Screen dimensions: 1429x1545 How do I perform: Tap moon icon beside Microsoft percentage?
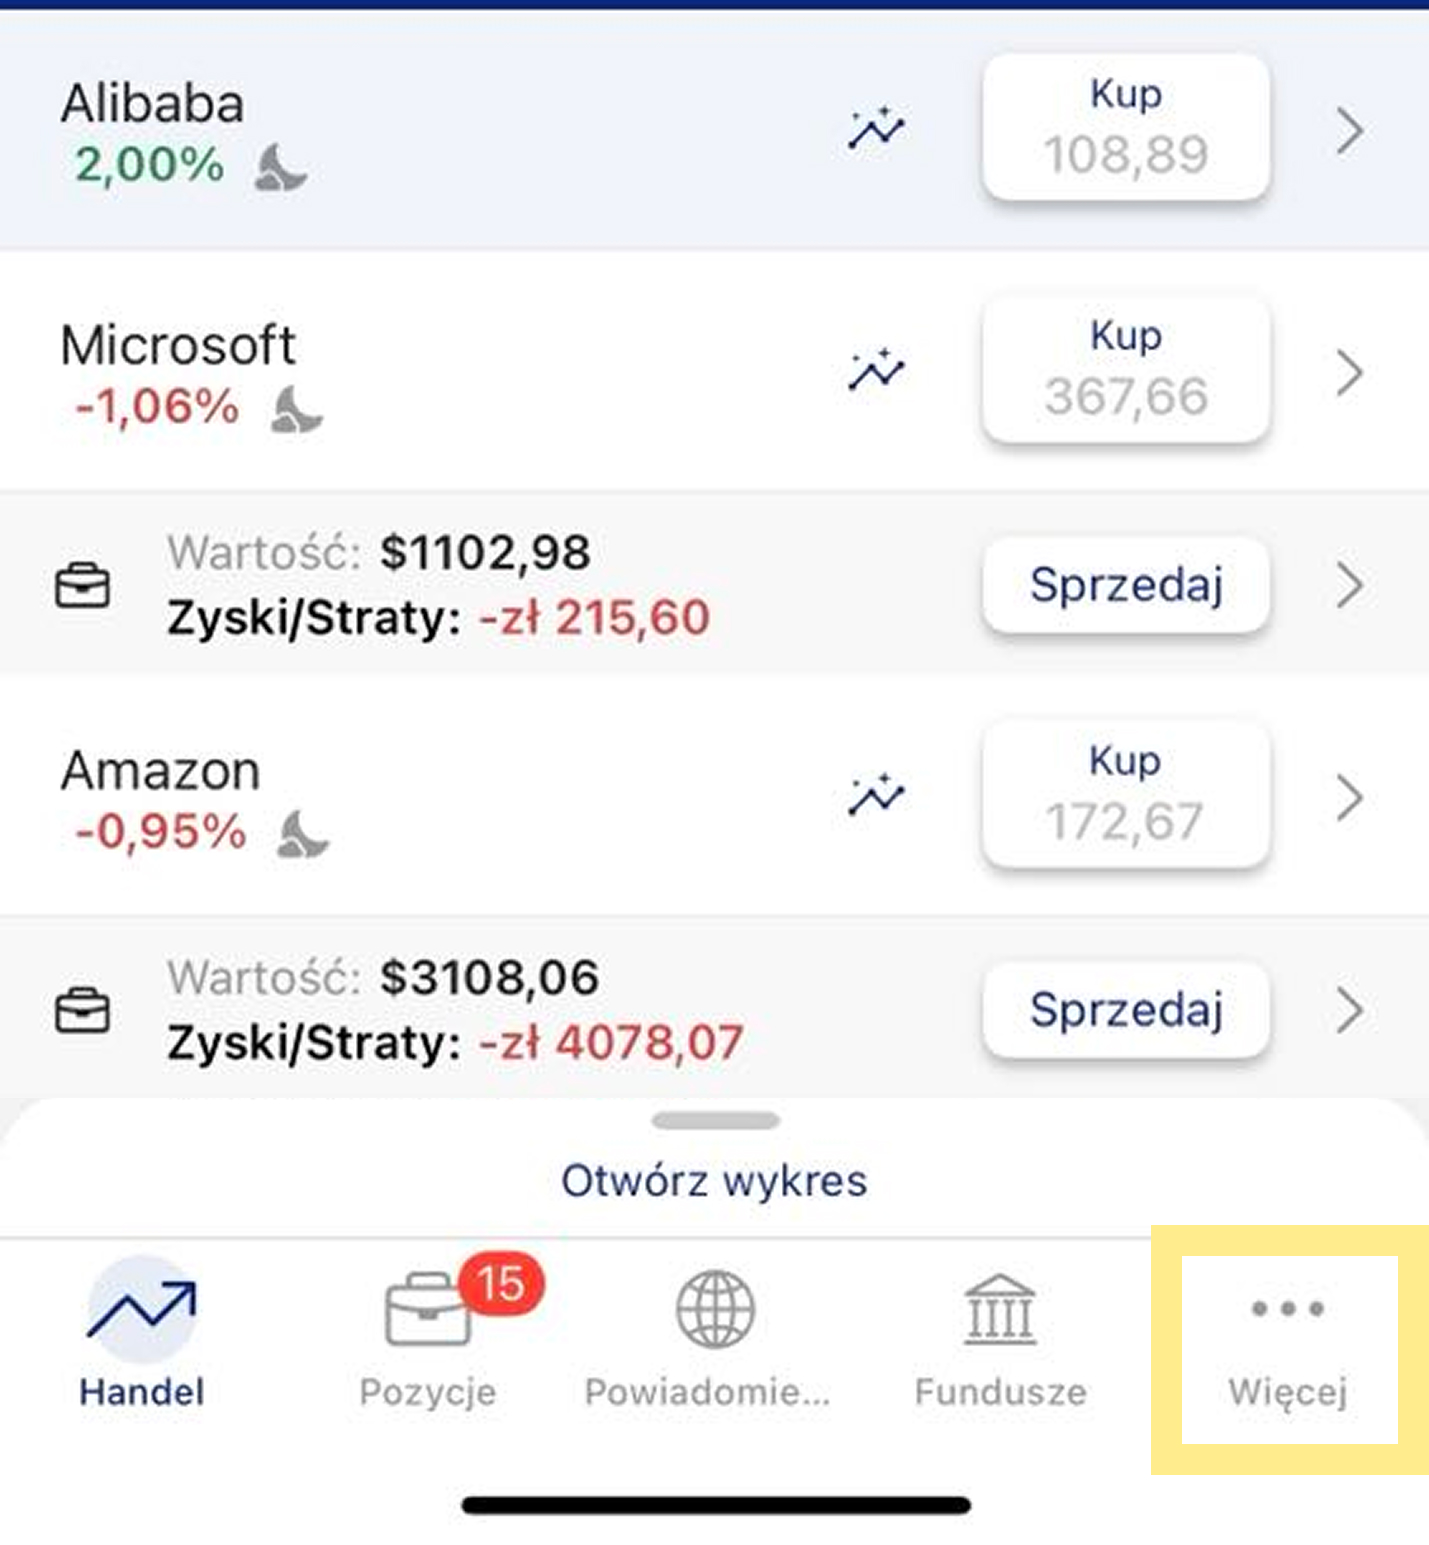(297, 410)
